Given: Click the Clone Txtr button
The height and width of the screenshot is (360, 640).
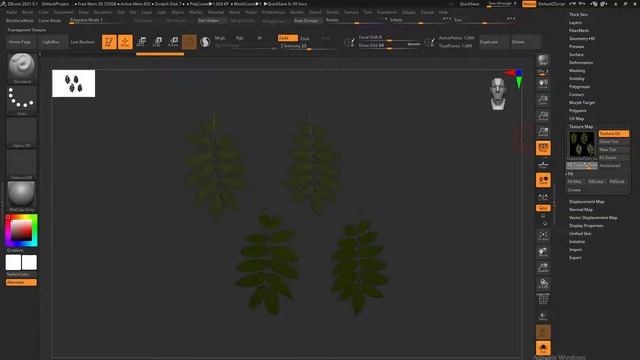Looking at the screenshot, I should tap(613, 142).
